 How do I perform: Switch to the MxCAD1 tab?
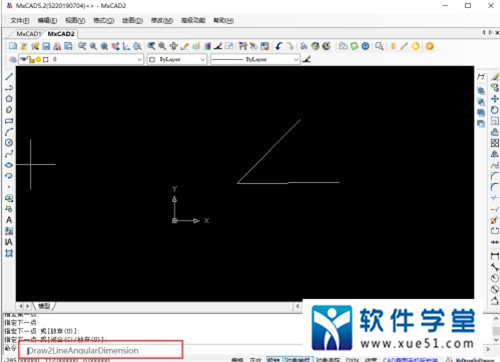(x=29, y=34)
